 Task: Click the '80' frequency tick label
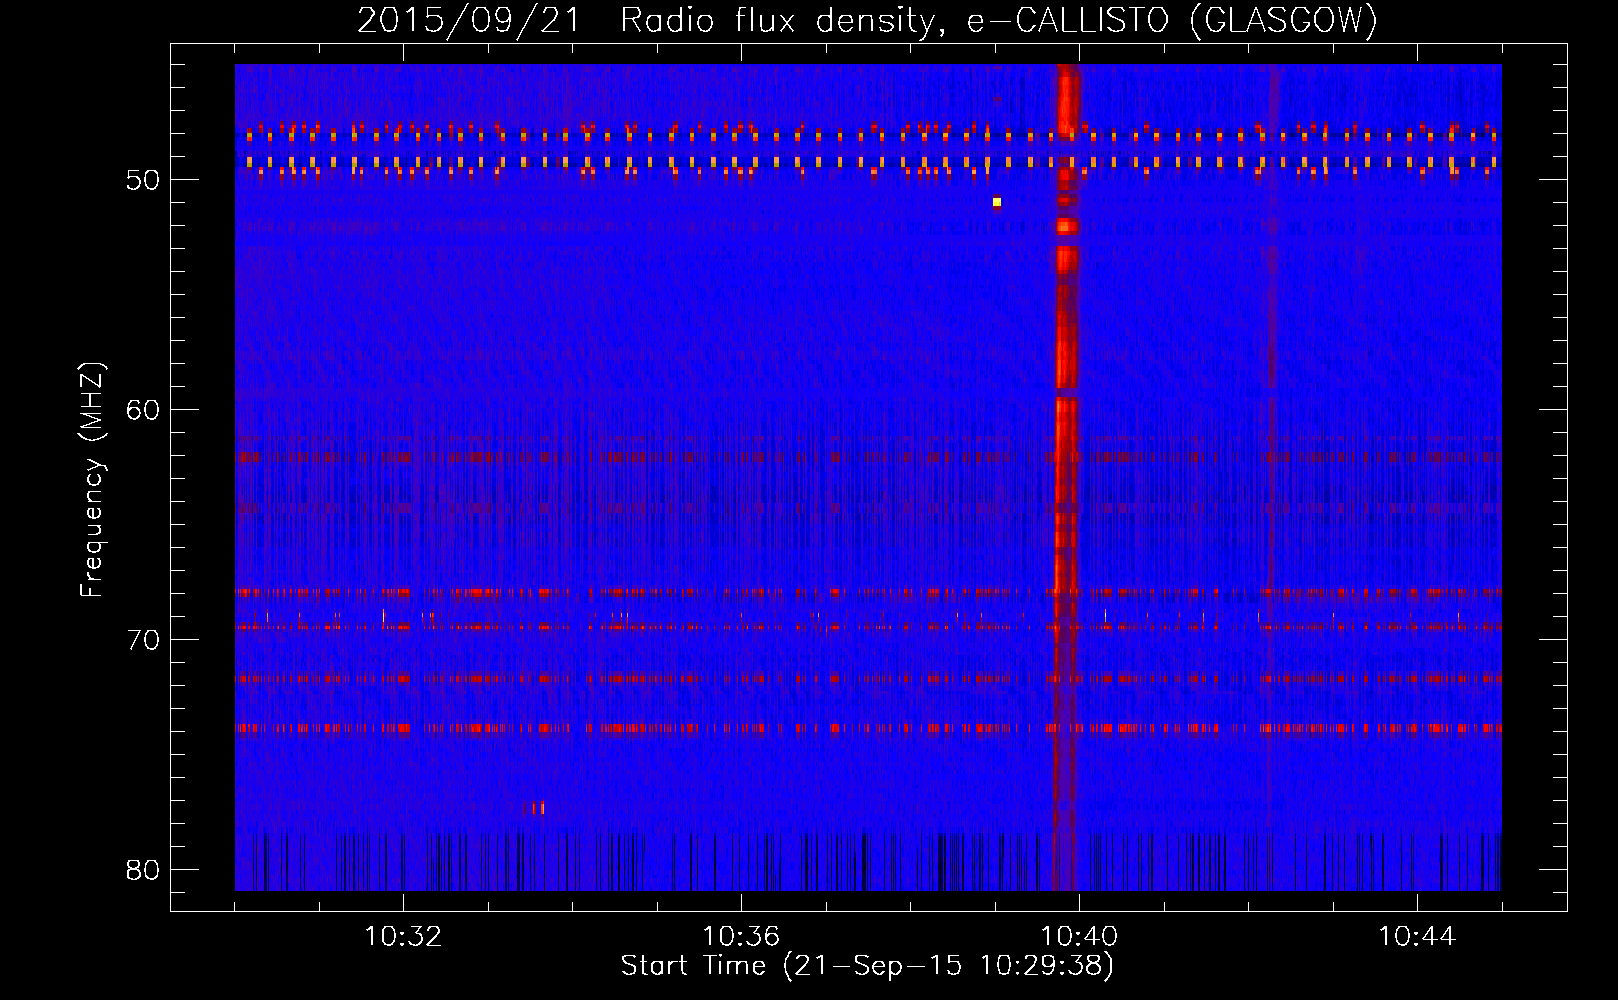point(143,870)
